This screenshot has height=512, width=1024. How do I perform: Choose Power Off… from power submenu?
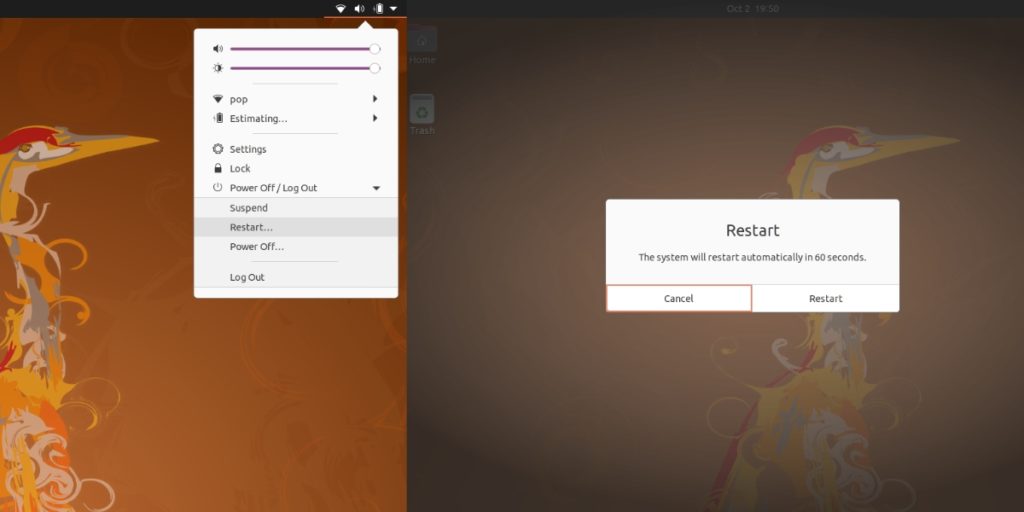pos(296,247)
